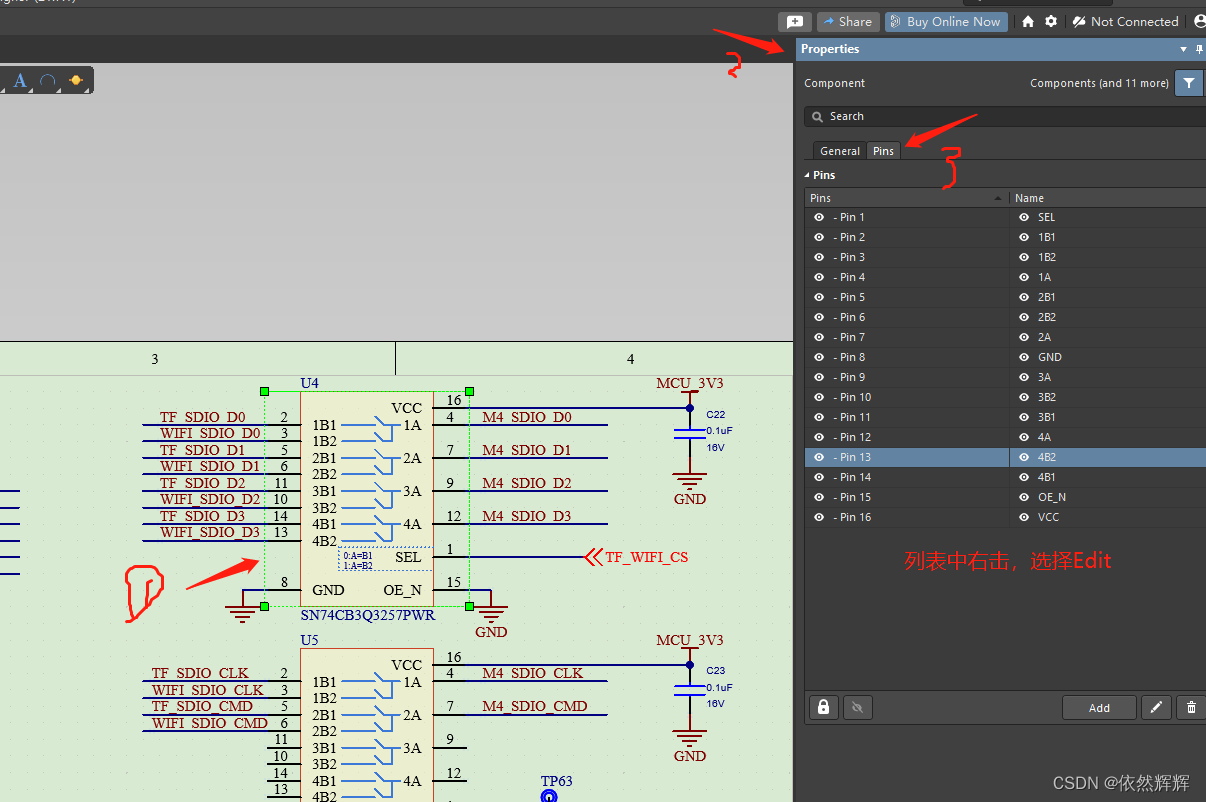This screenshot has width=1206, height=802.
Task: Toggle visibility eye for Pin 8
Action: point(819,357)
